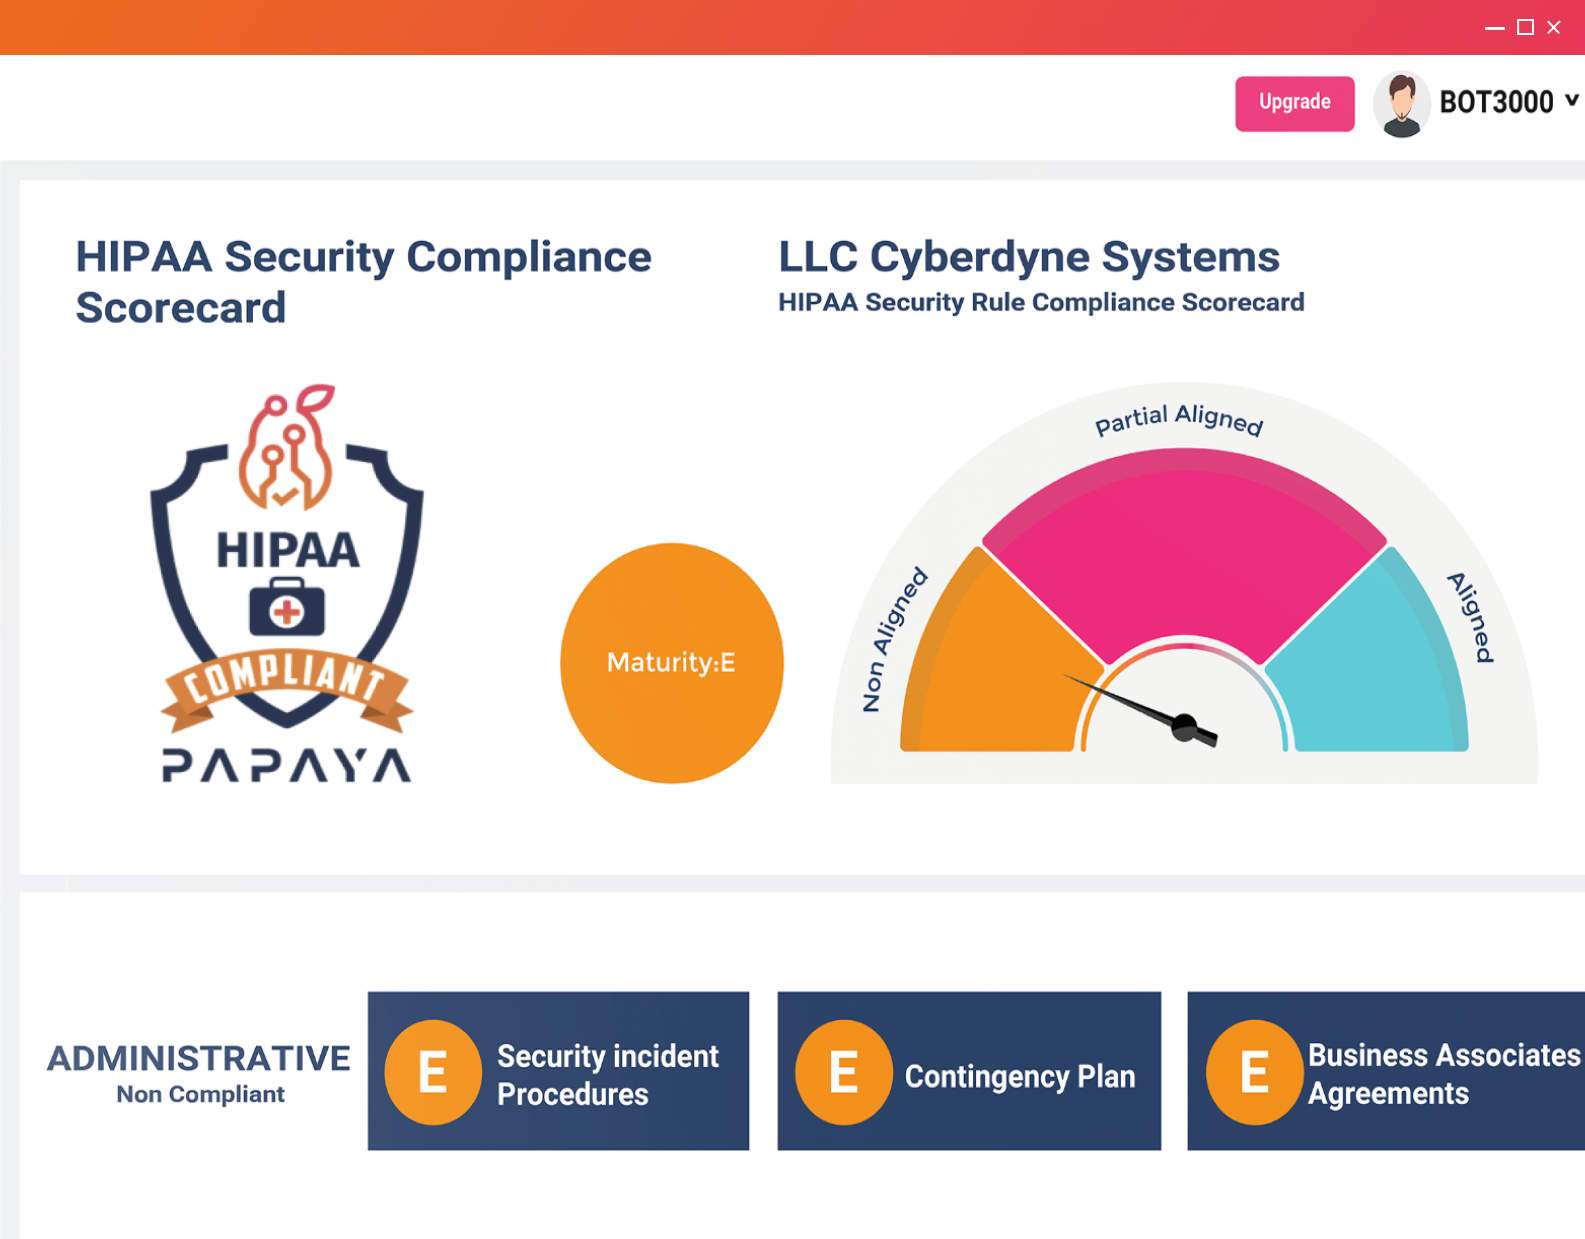Click the gauge needle pivot
This screenshot has width=1585, height=1239.
pos(1185,727)
